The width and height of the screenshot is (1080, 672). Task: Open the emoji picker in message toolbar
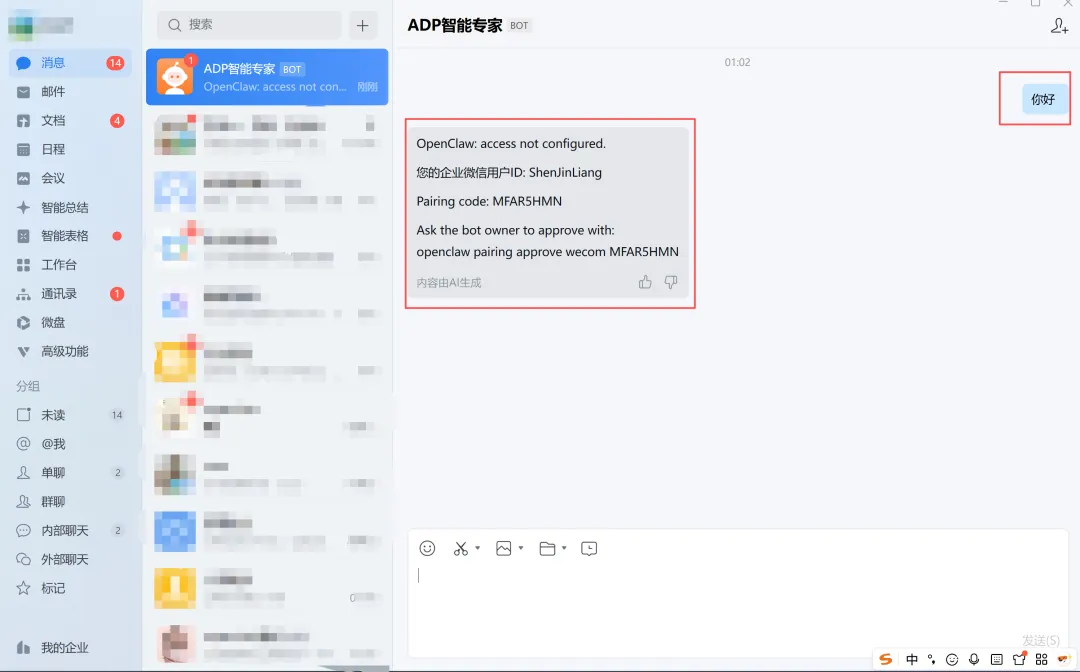(x=427, y=548)
